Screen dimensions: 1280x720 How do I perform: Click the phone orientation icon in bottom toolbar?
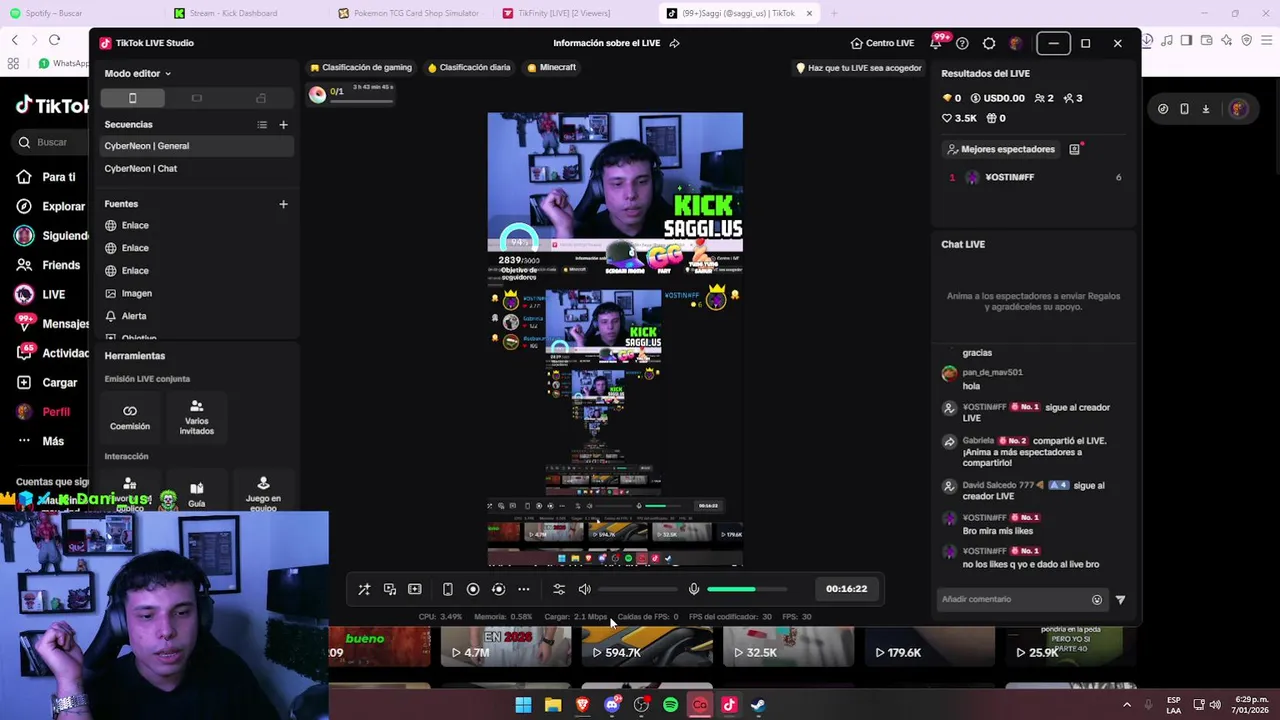click(447, 589)
